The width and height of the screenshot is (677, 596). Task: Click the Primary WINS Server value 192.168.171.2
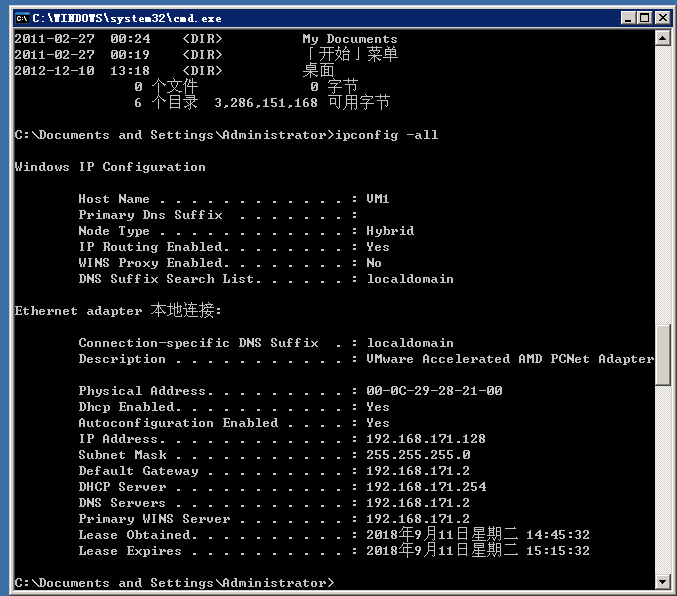[418, 519]
